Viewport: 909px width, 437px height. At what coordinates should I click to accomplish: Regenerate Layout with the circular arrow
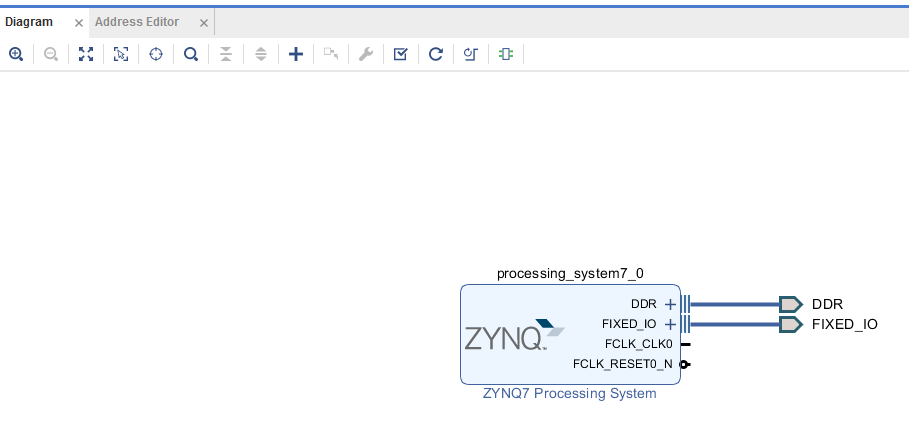[x=435, y=54]
